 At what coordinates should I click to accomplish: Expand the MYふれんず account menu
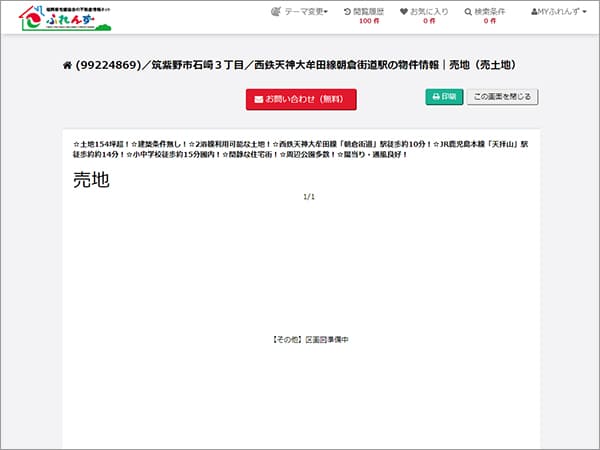click(x=559, y=12)
